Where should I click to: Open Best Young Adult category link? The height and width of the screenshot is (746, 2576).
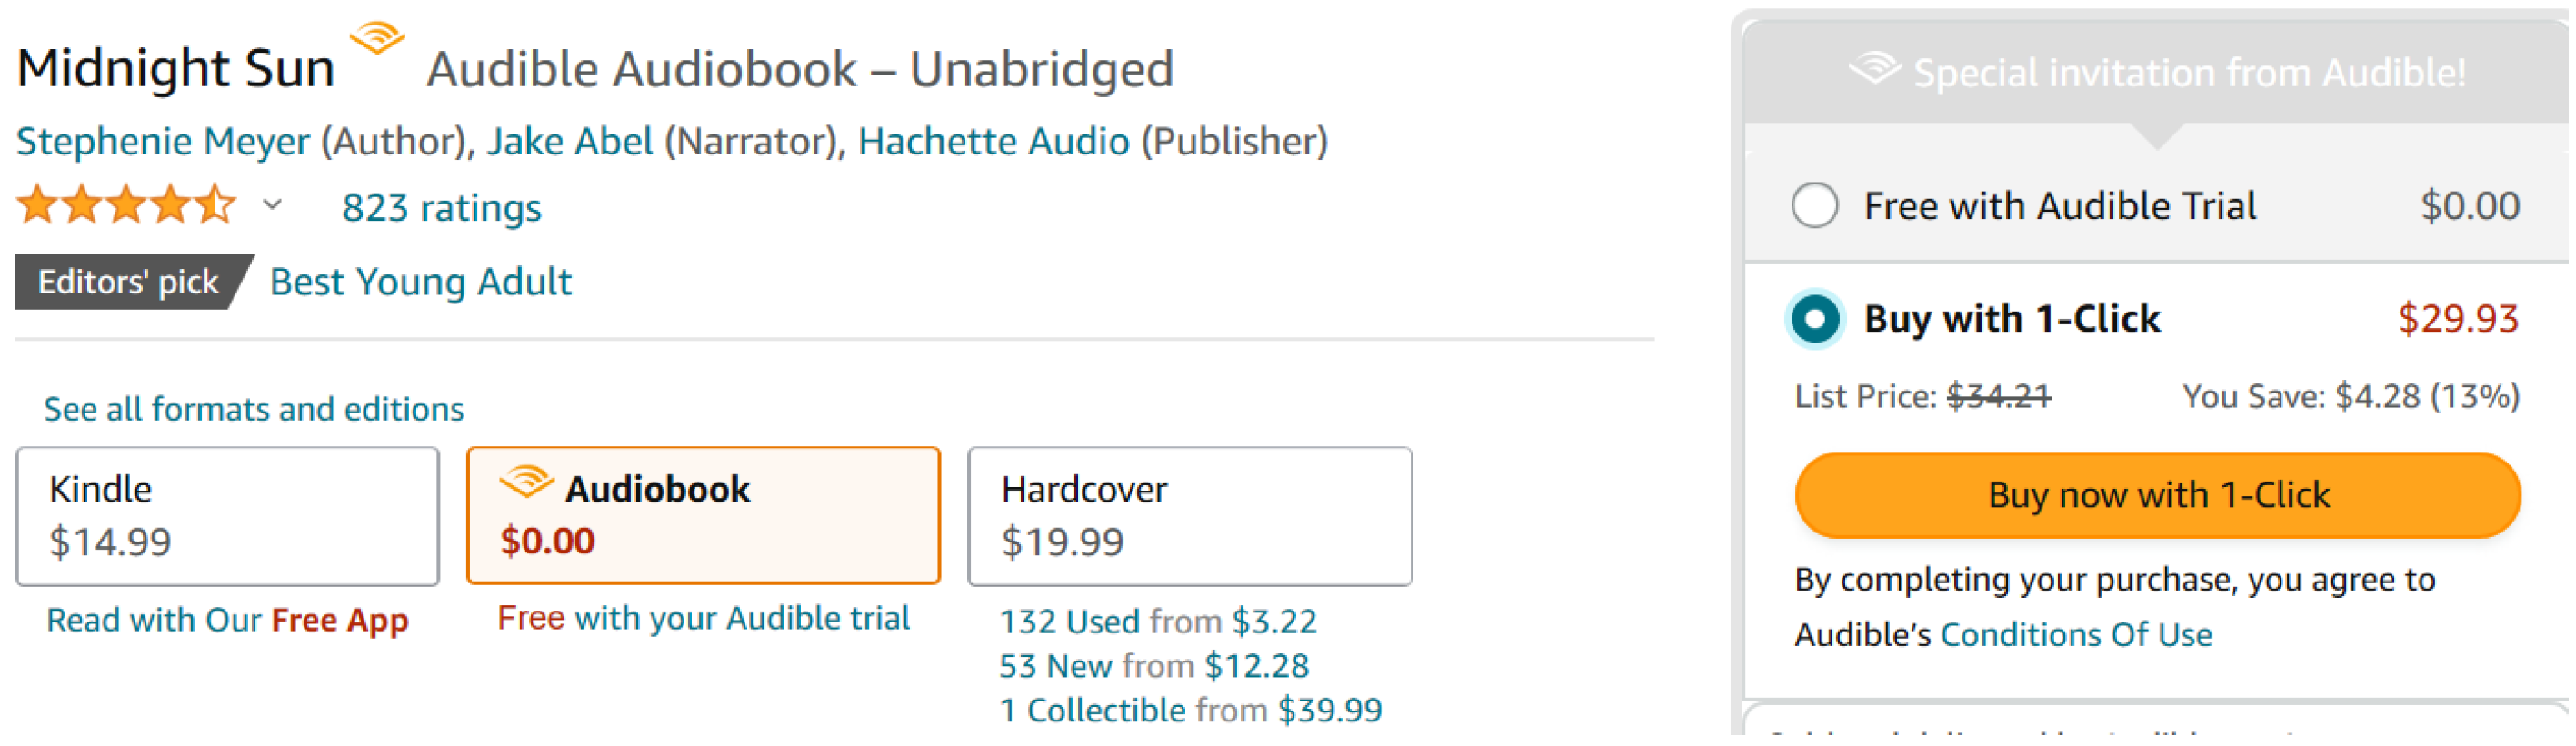[421, 283]
